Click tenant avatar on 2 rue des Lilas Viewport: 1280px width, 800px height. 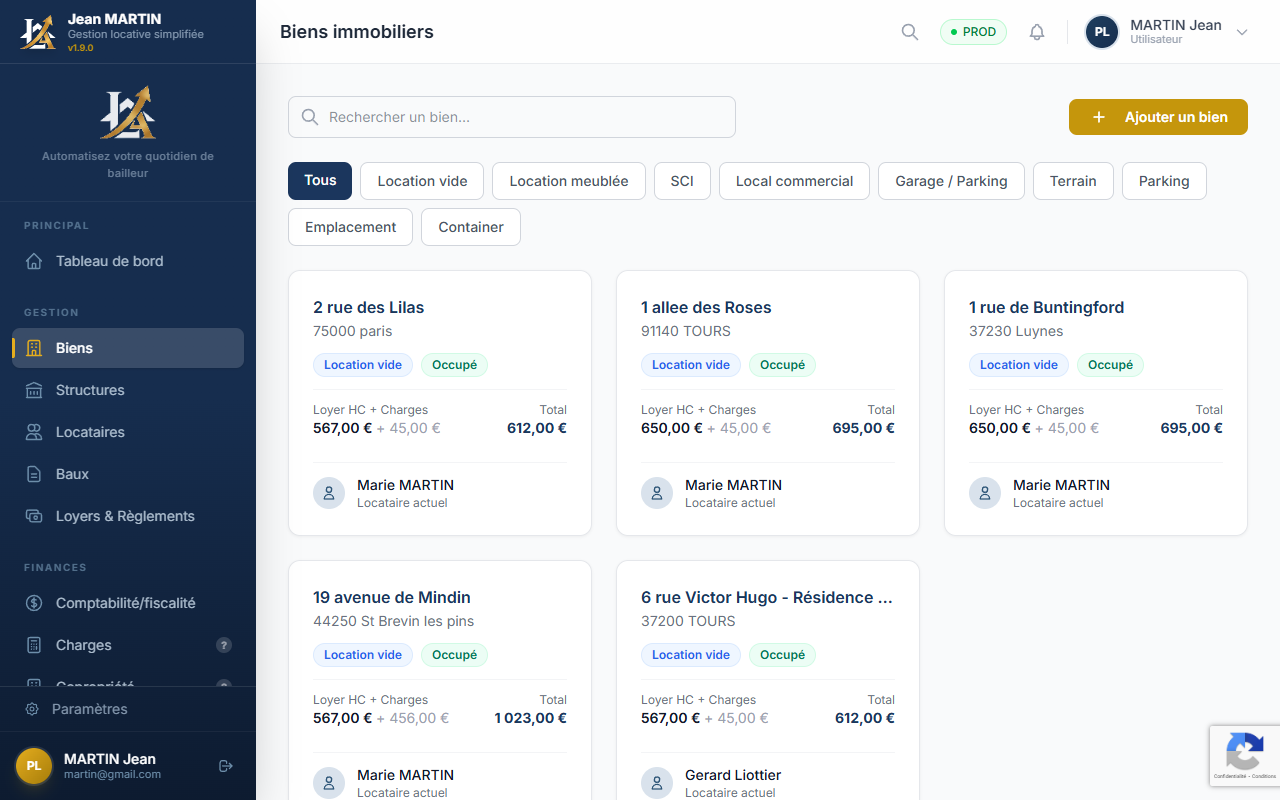point(329,493)
